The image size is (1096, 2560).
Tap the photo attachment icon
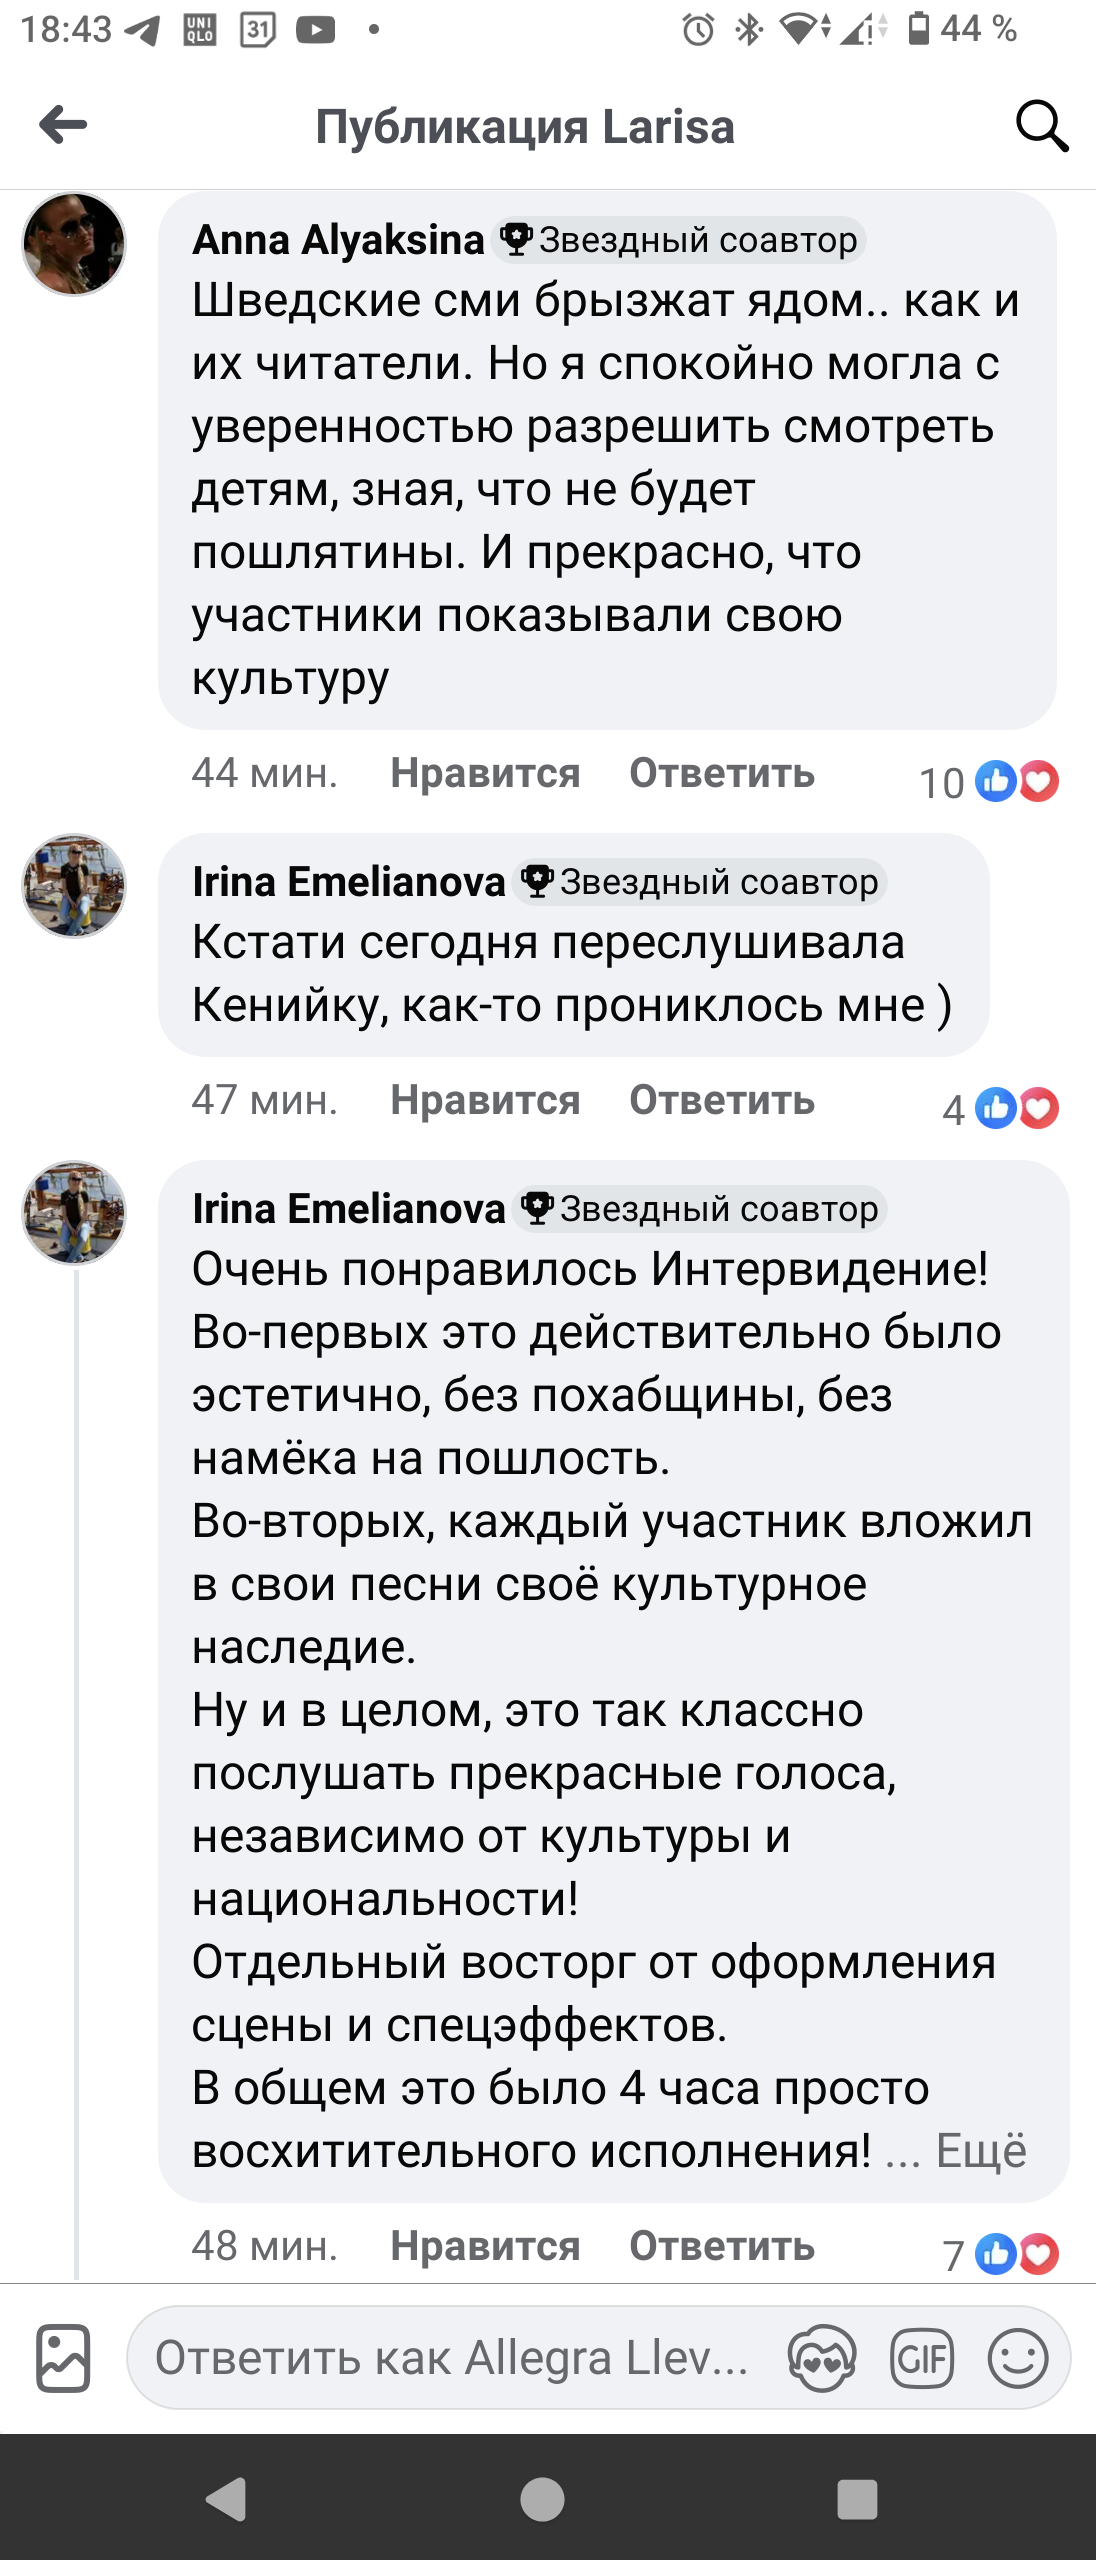63,2358
